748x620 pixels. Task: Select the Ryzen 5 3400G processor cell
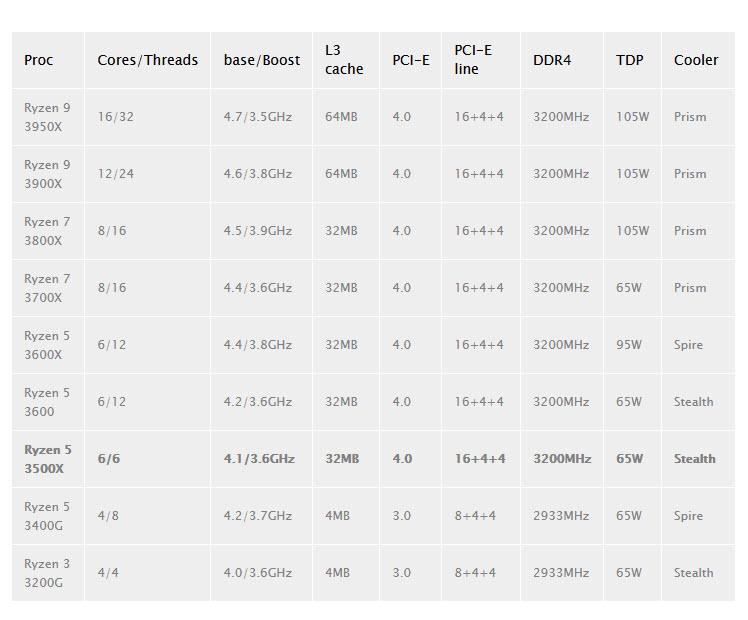pyautogui.click(x=47, y=516)
